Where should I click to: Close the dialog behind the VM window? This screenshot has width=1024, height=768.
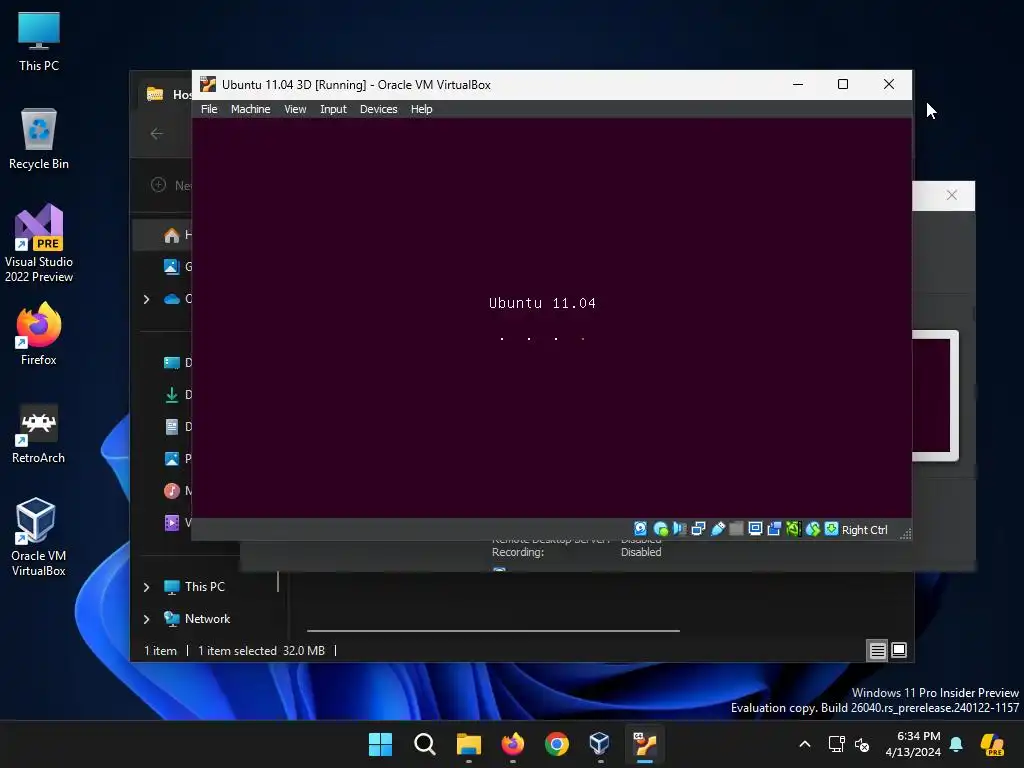click(952, 195)
